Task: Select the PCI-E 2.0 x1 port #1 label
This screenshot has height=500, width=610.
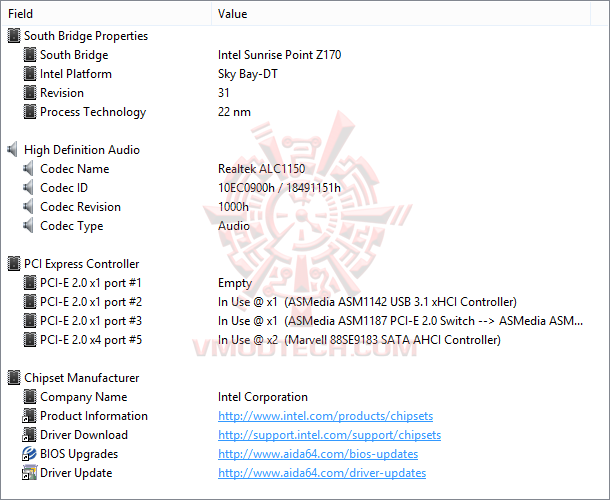Action: coord(91,283)
